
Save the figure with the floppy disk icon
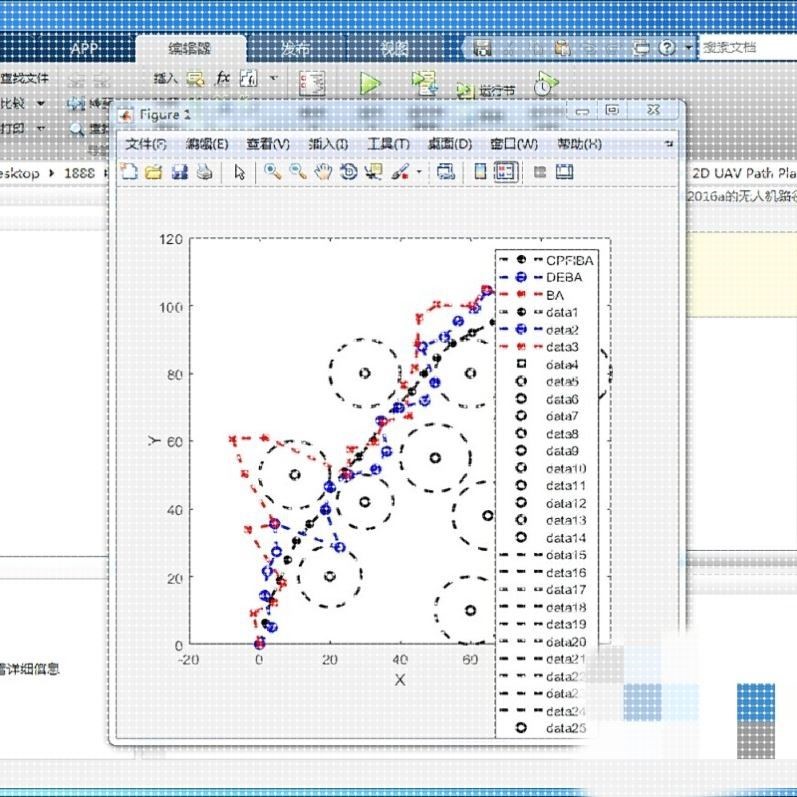[179, 172]
